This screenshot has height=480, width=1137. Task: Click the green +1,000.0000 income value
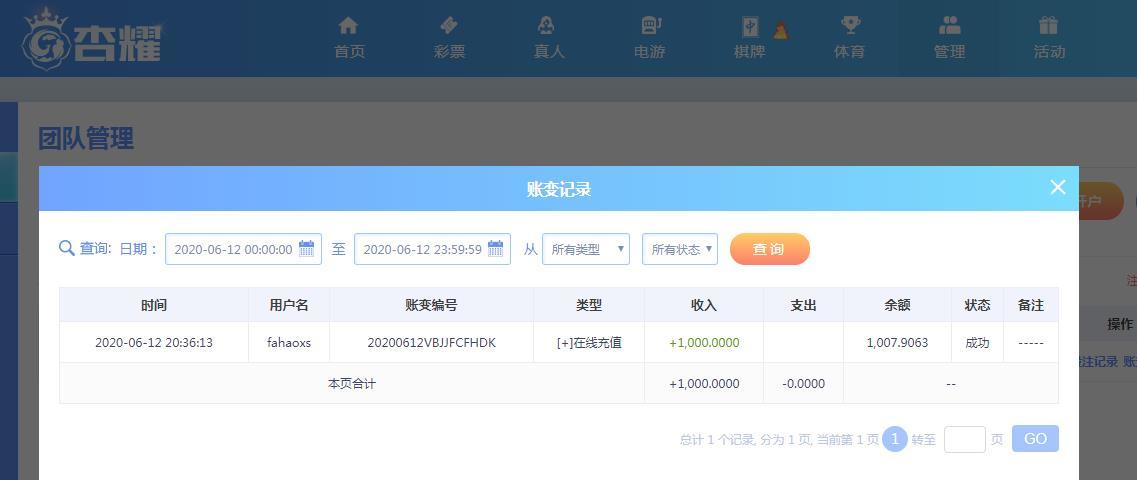tap(704, 342)
